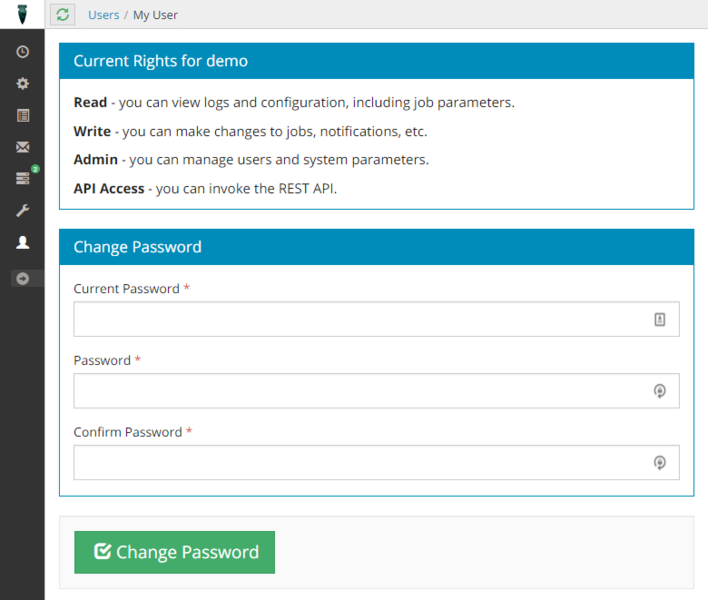Screen dimensions: 708x600
Task: Open the user profile sidebar icon
Action: tap(23, 242)
